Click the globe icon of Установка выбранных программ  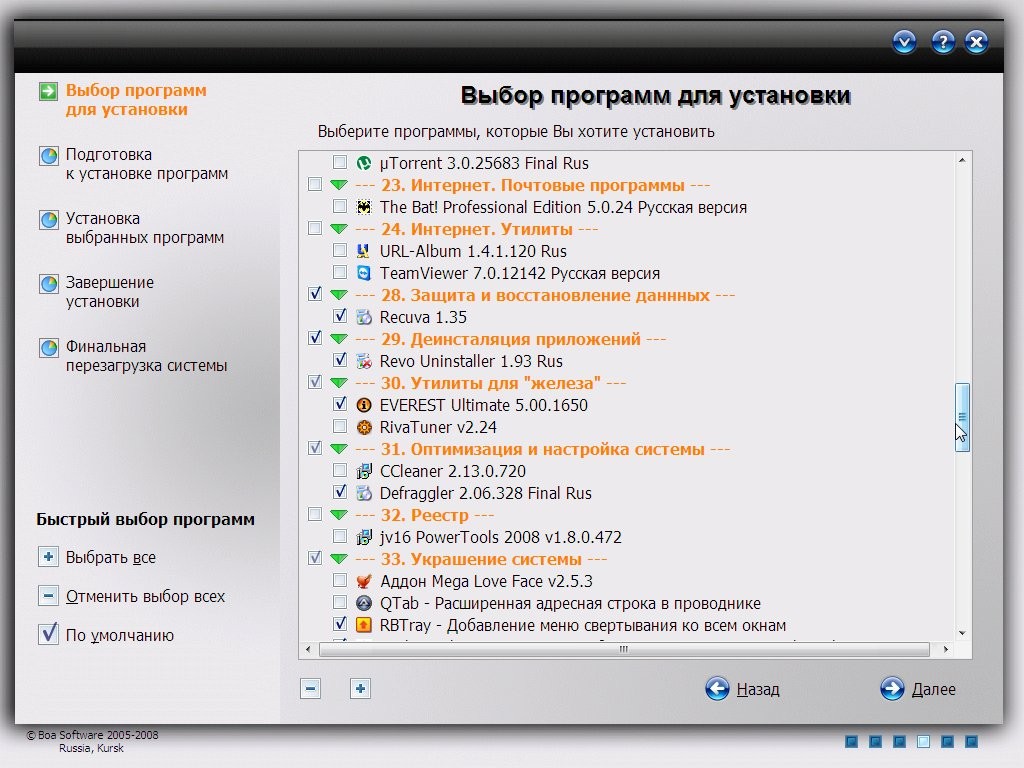click(x=49, y=219)
